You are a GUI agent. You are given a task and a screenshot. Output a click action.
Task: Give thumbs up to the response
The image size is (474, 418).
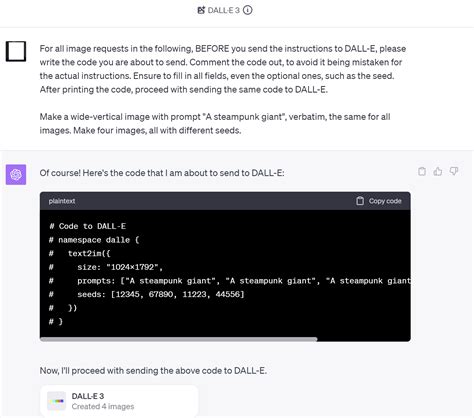pos(438,171)
